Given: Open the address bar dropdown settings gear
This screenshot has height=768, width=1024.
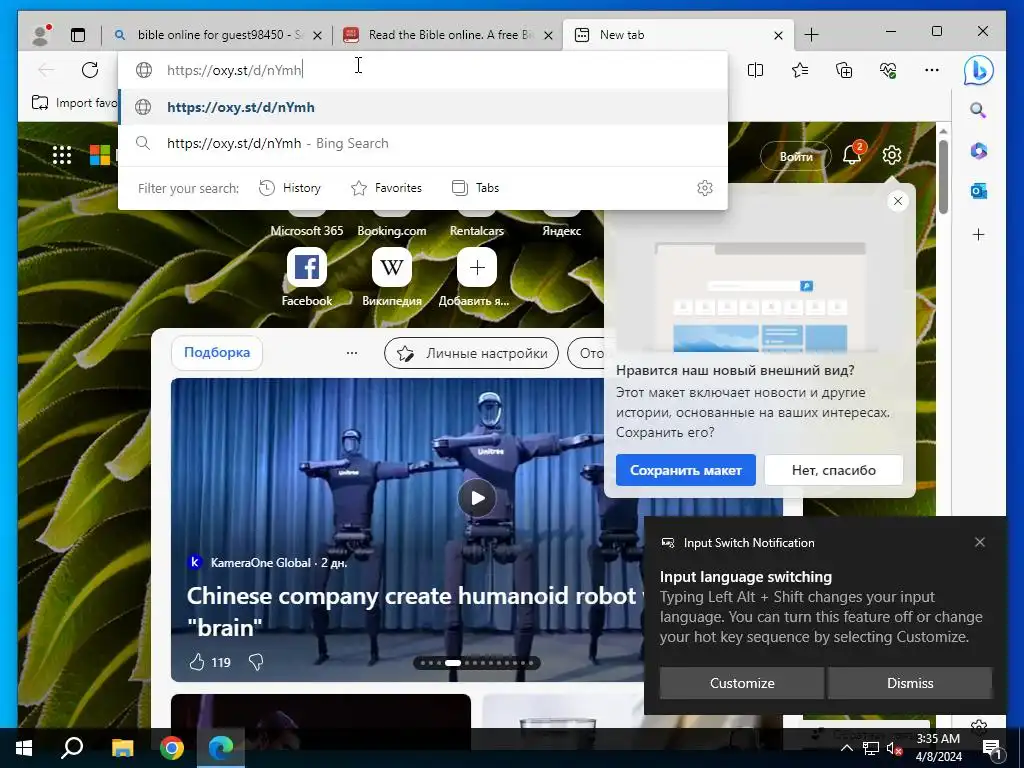Looking at the screenshot, I should [705, 188].
